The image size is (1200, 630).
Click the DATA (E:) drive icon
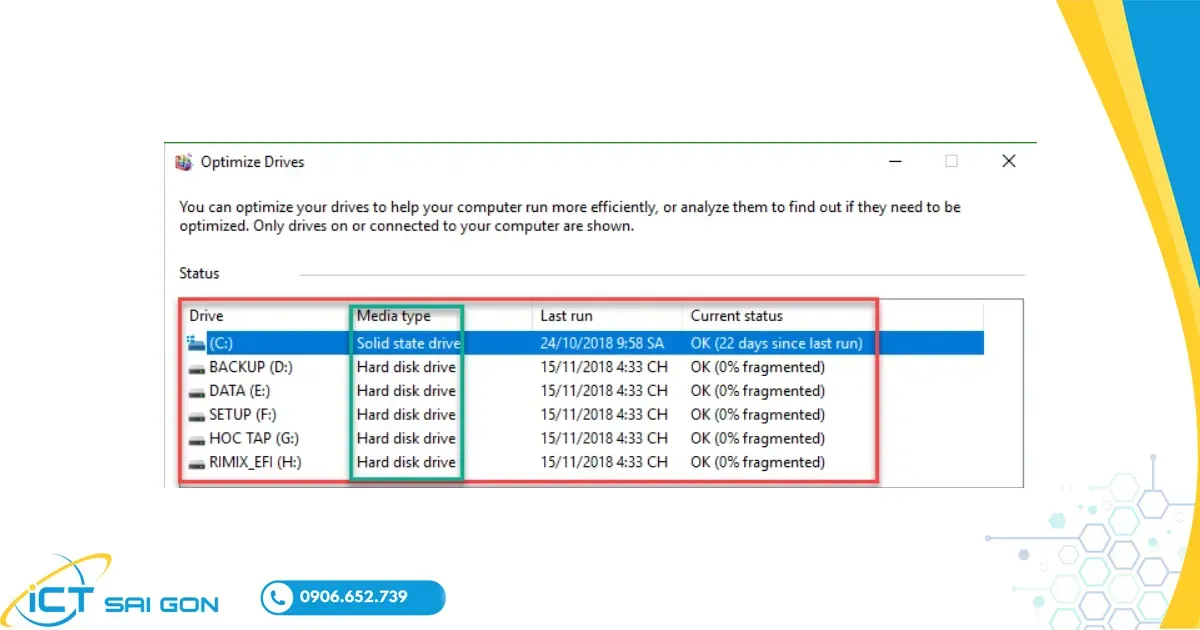195,391
